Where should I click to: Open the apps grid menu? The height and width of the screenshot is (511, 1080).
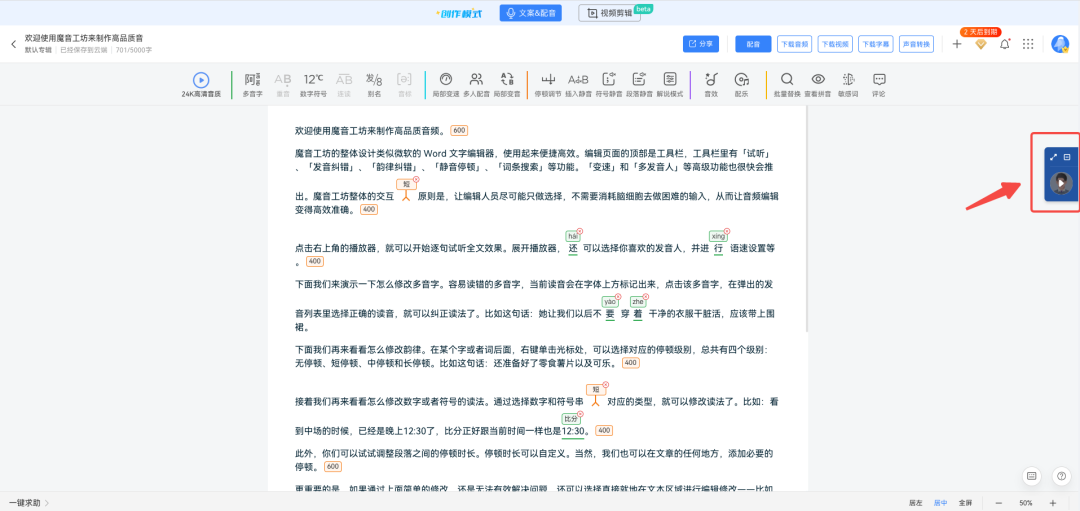(1028, 44)
